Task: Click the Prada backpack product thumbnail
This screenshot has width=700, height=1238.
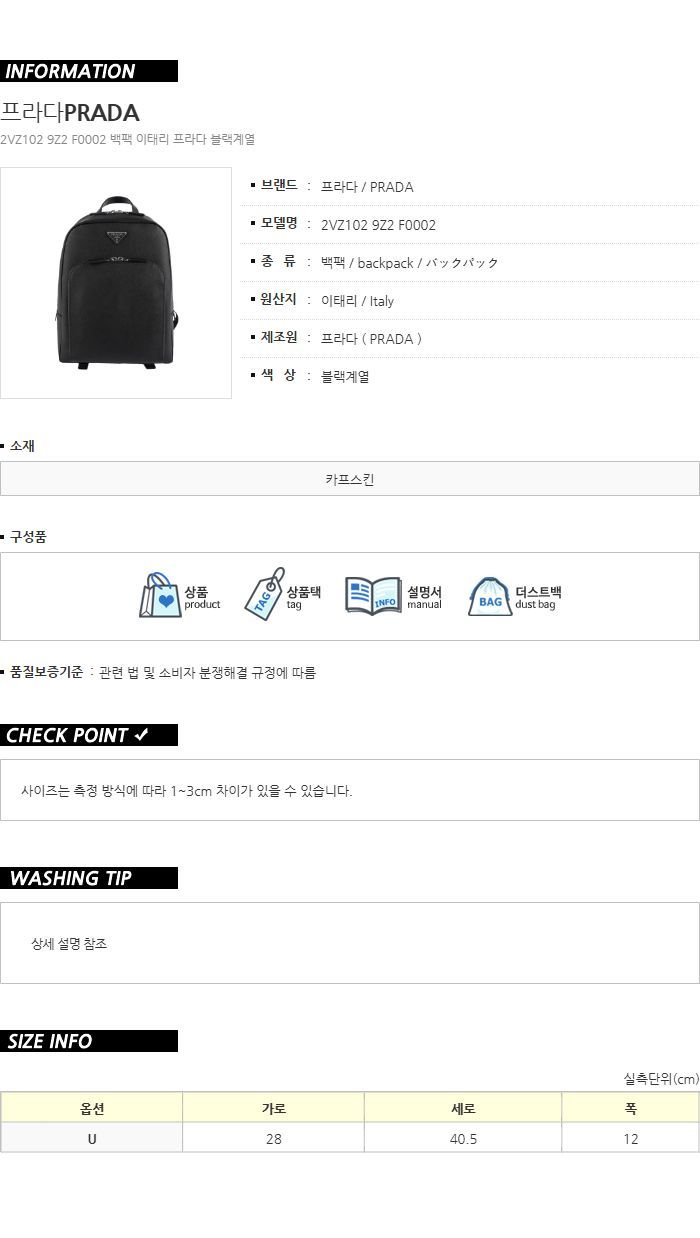Action: pos(116,283)
